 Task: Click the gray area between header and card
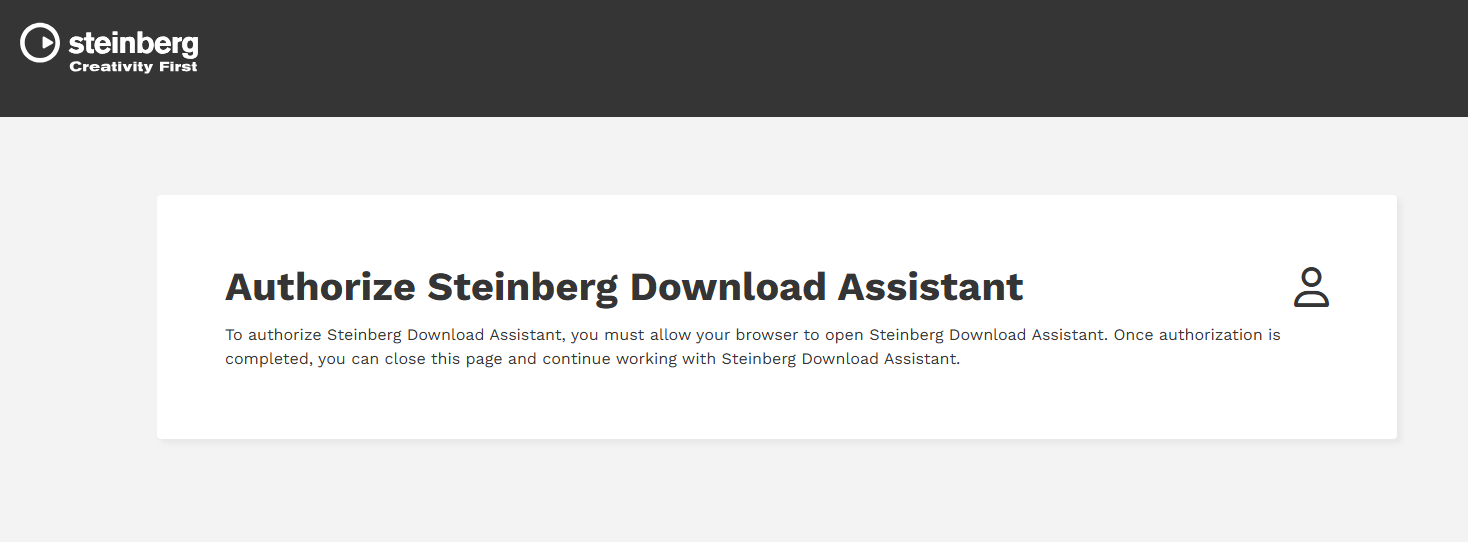coord(776,156)
